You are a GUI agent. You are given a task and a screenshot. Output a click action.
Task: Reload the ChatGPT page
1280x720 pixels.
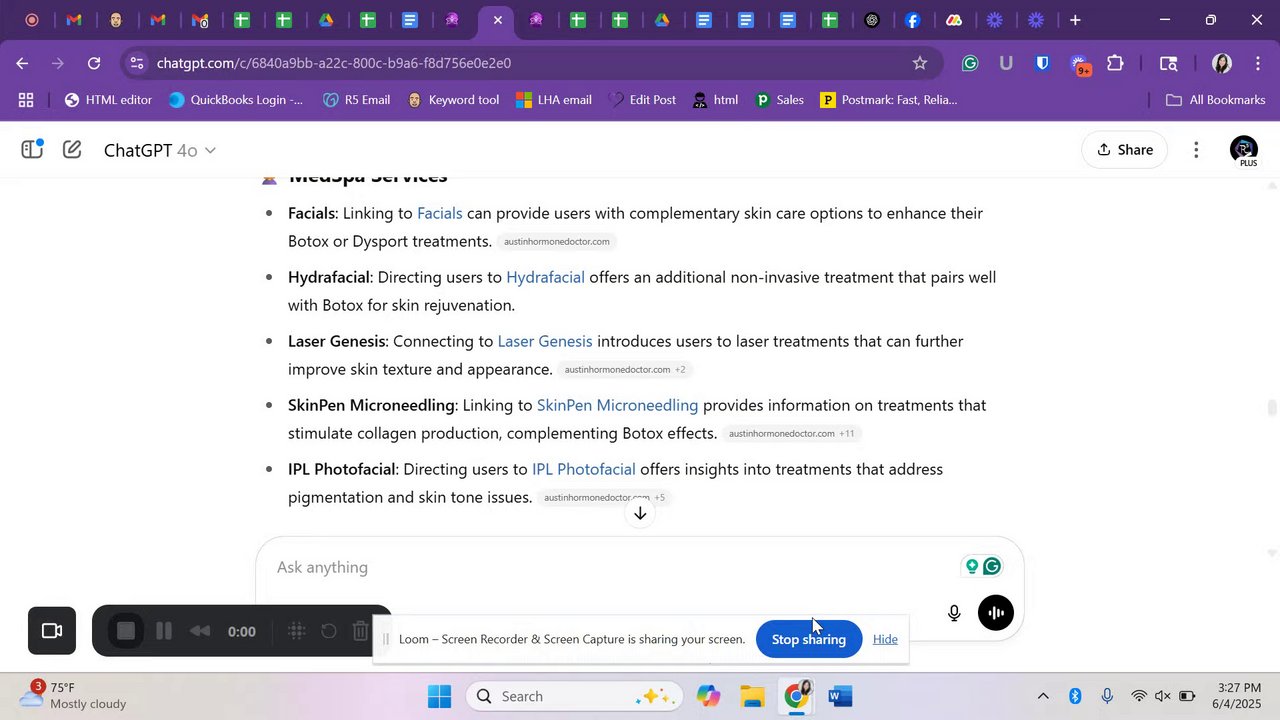[x=94, y=63]
